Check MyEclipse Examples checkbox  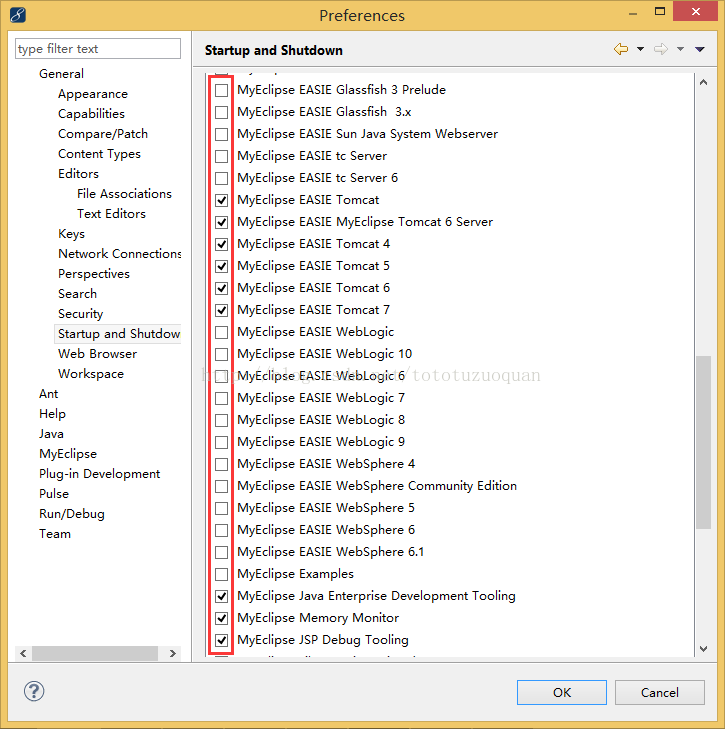222,574
